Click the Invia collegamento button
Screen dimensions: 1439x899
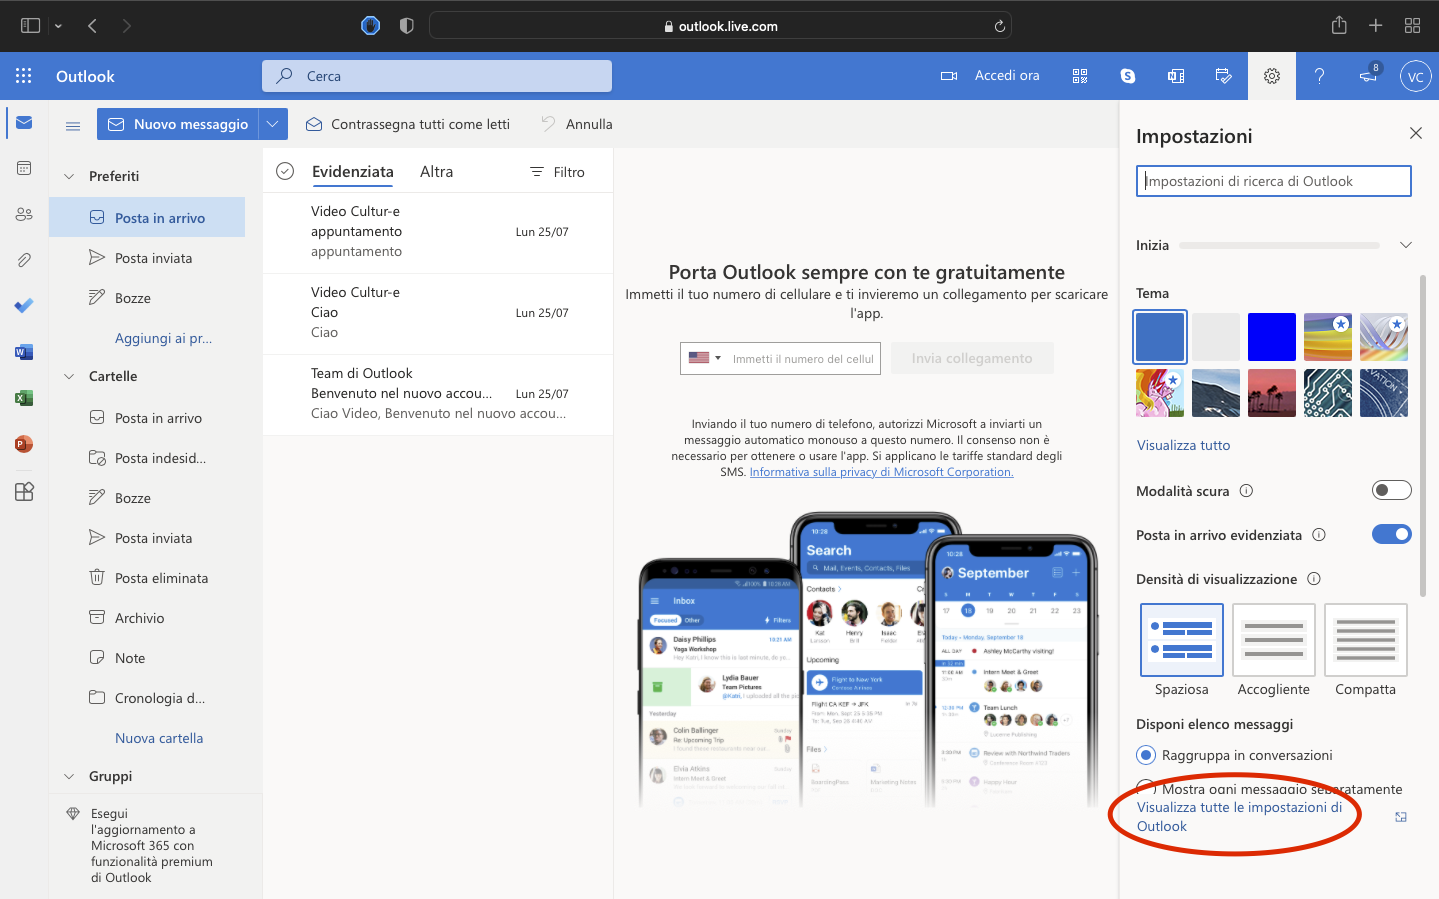[x=971, y=358]
